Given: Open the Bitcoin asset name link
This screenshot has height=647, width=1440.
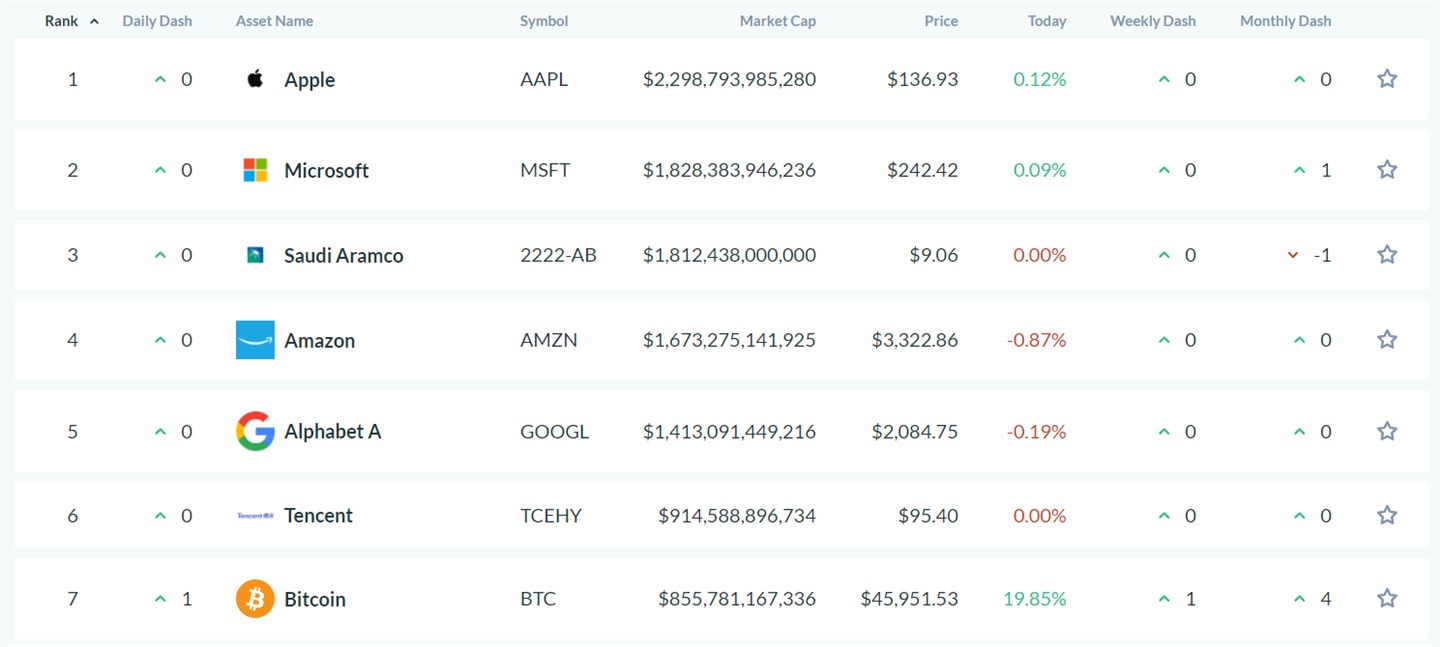Looking at the screenshot, I should (315, 599).
